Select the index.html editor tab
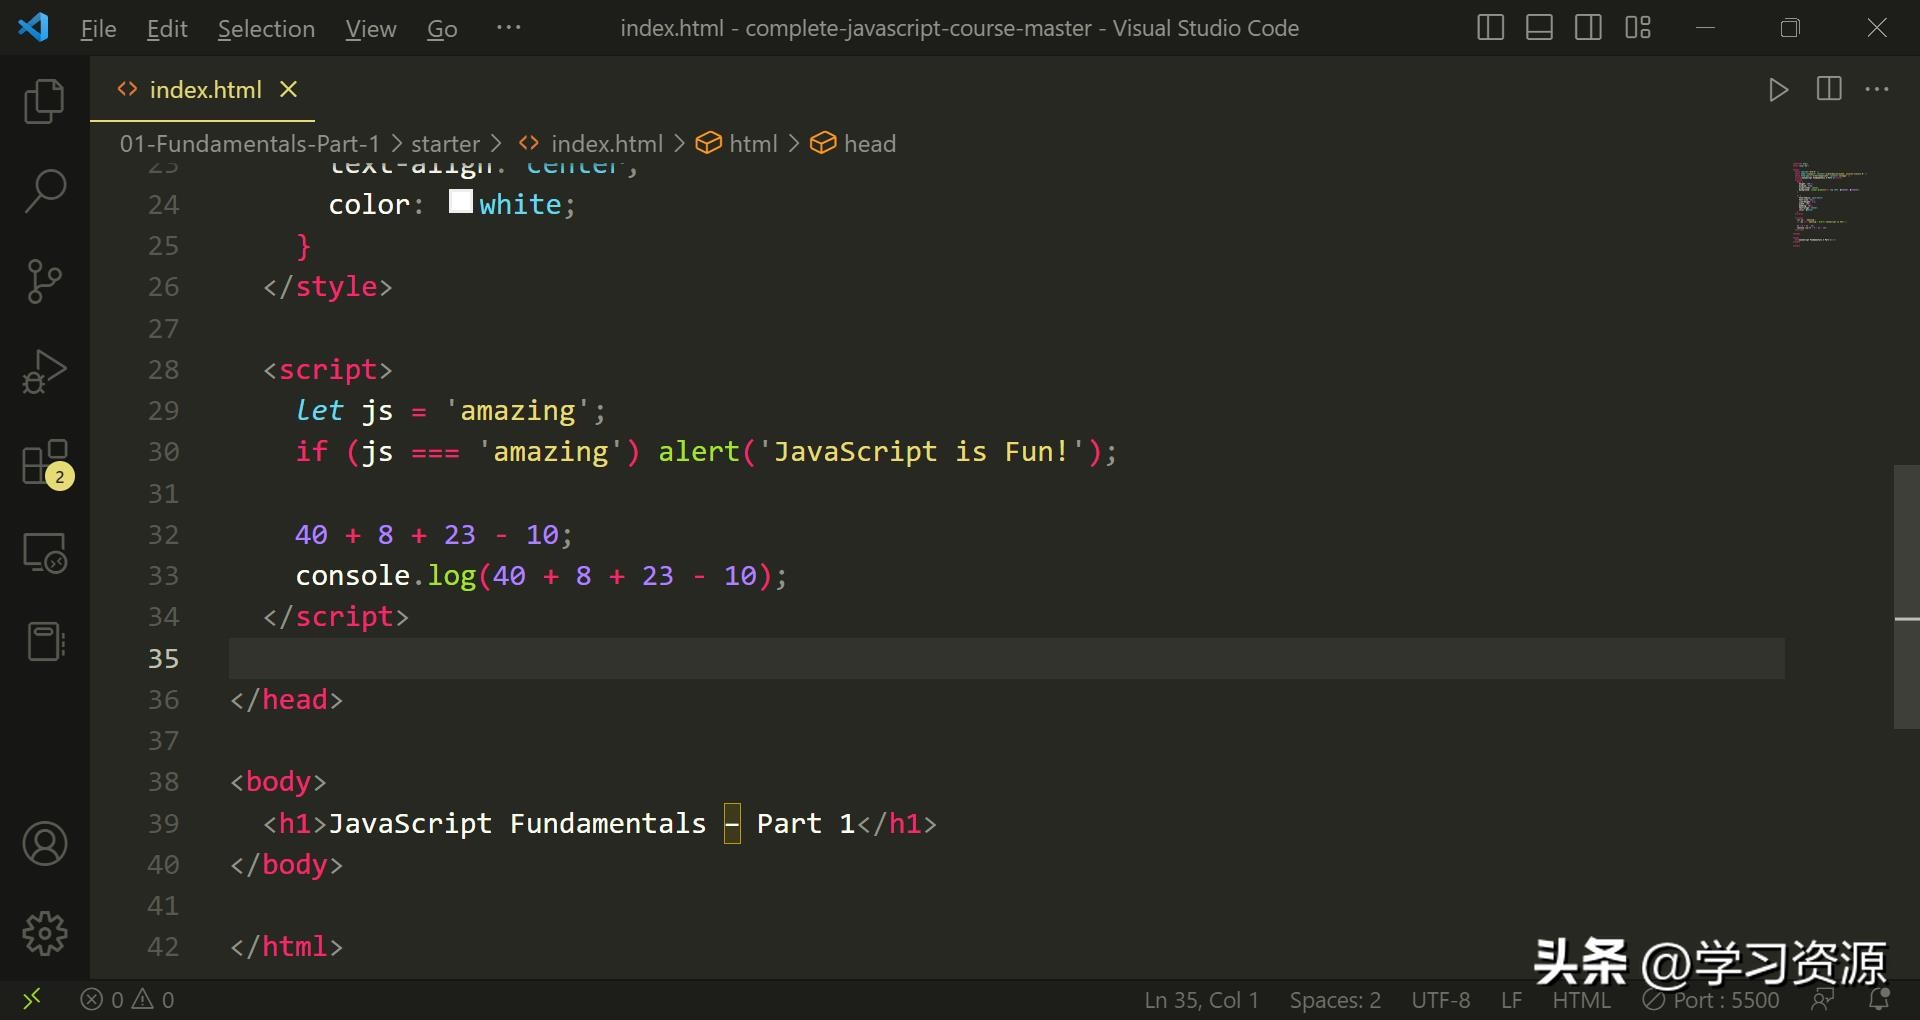1920x1020 pixels. tap(205, 90)
